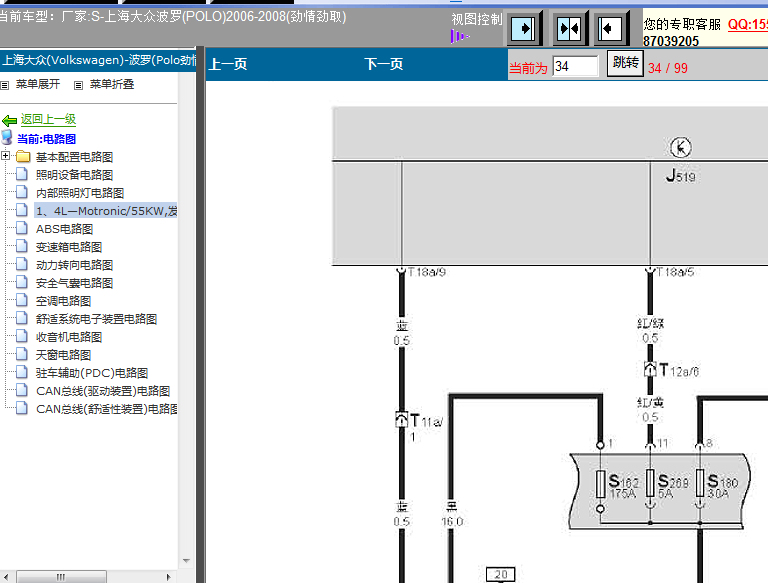Click the T12a/6 connector symbol
768x583 pixels.
coord(650,369)
